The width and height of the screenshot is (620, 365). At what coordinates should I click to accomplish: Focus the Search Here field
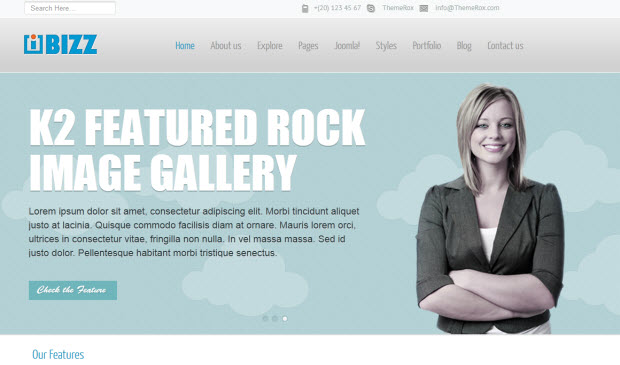coord(70,8)
